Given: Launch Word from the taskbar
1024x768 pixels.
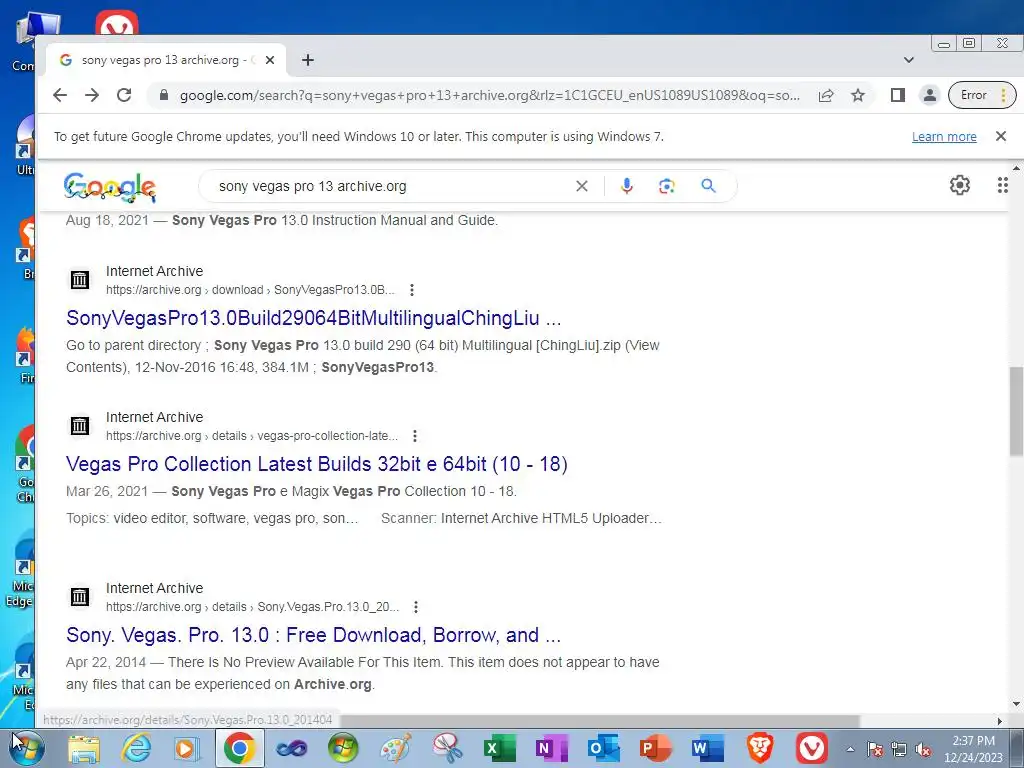Looking at the screenshot, I should (707, 749).
